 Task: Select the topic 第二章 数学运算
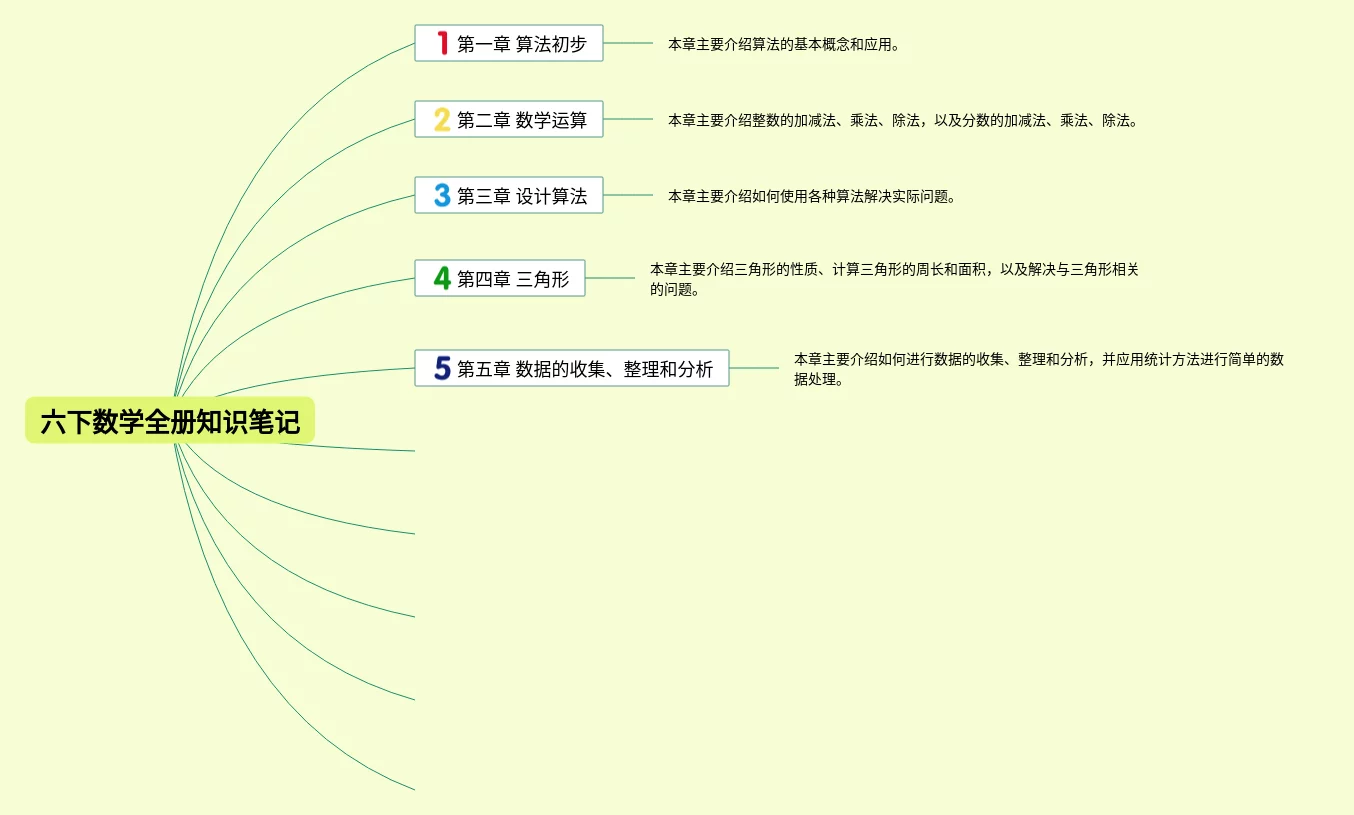[x=509, y=119]
